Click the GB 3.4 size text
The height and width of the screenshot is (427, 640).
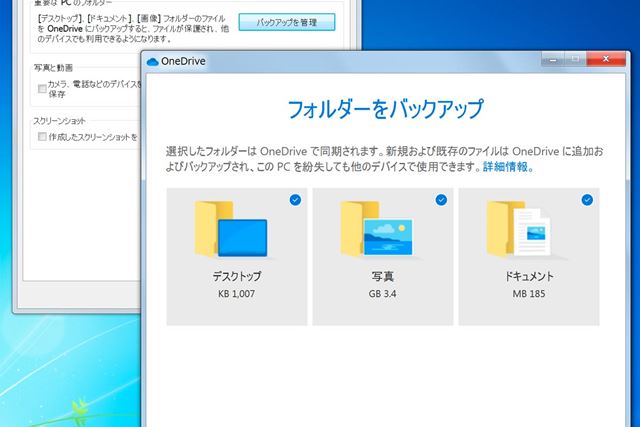point(382,294)
